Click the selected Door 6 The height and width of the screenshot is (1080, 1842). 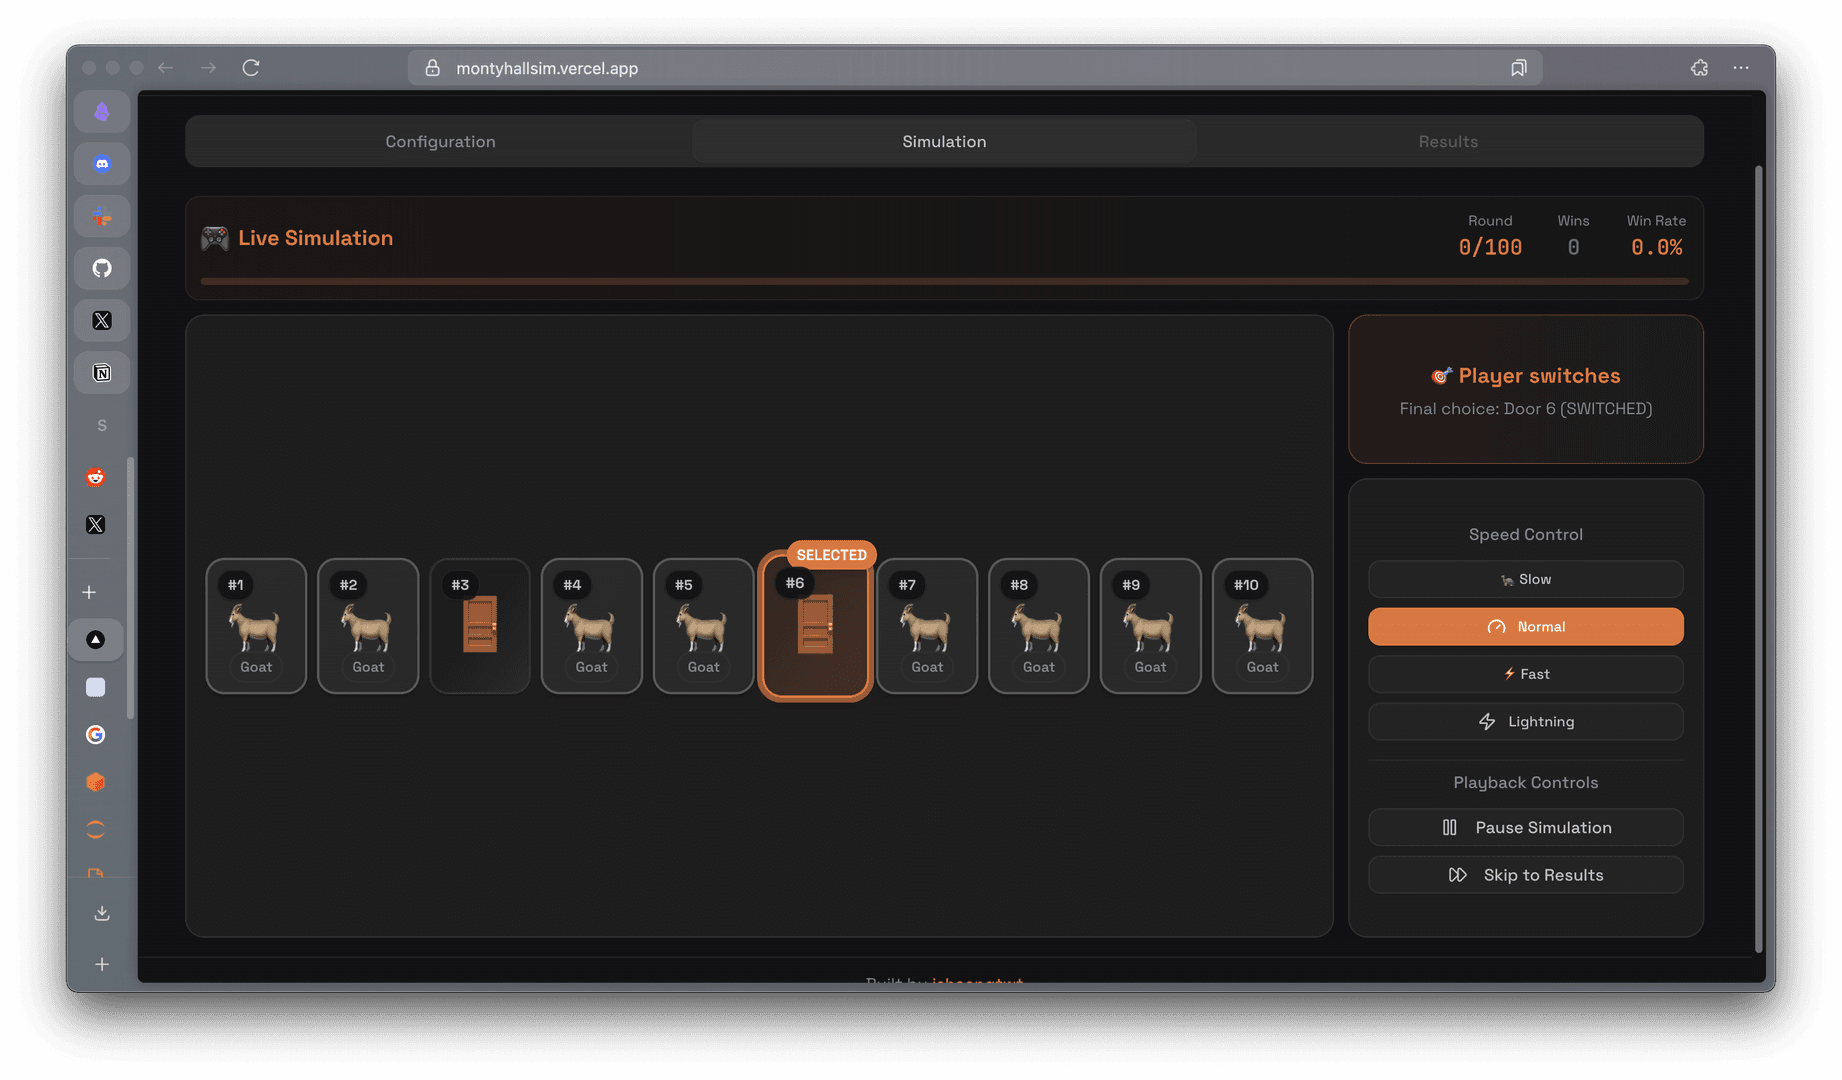click(815, 627)
